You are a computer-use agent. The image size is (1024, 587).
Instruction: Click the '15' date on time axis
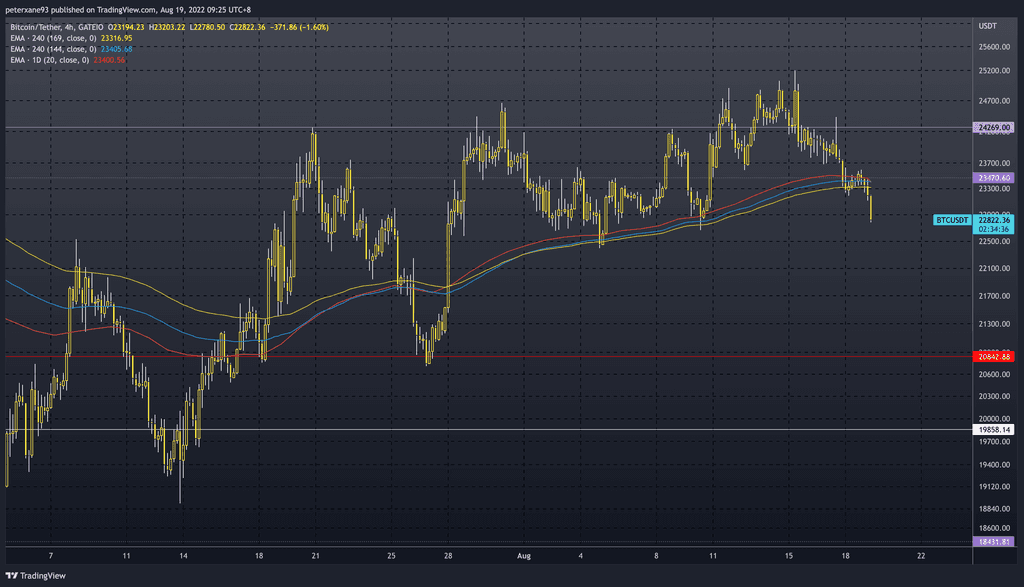click(789, 556)
